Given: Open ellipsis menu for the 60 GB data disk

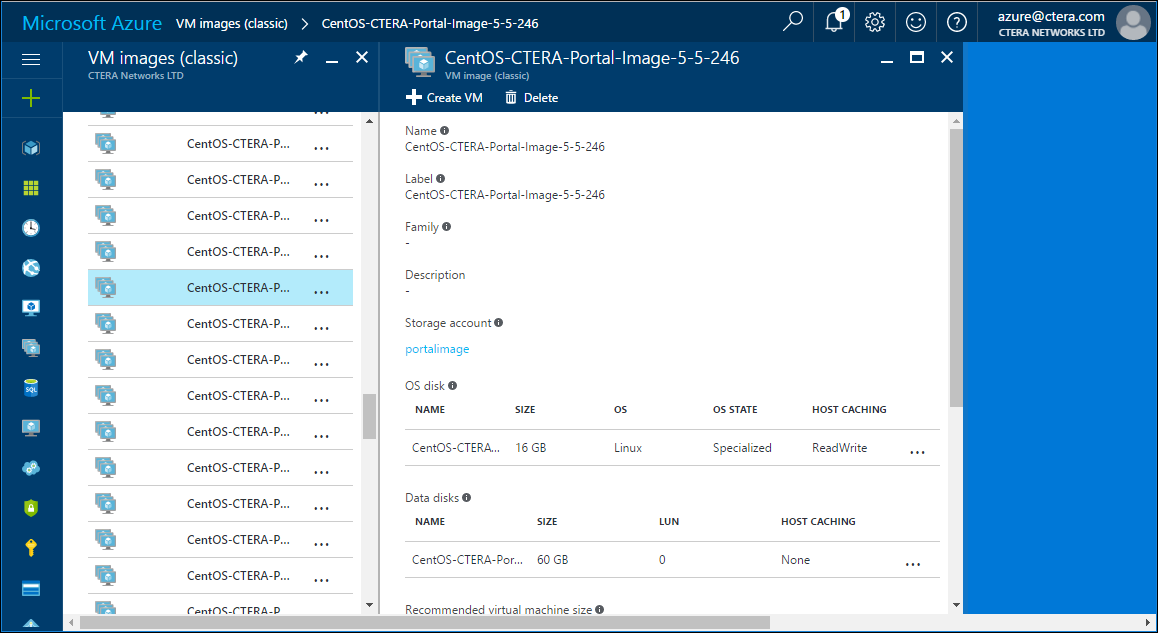Looking at the screenshot, I should pyautogui.click(x=913, y=564).
